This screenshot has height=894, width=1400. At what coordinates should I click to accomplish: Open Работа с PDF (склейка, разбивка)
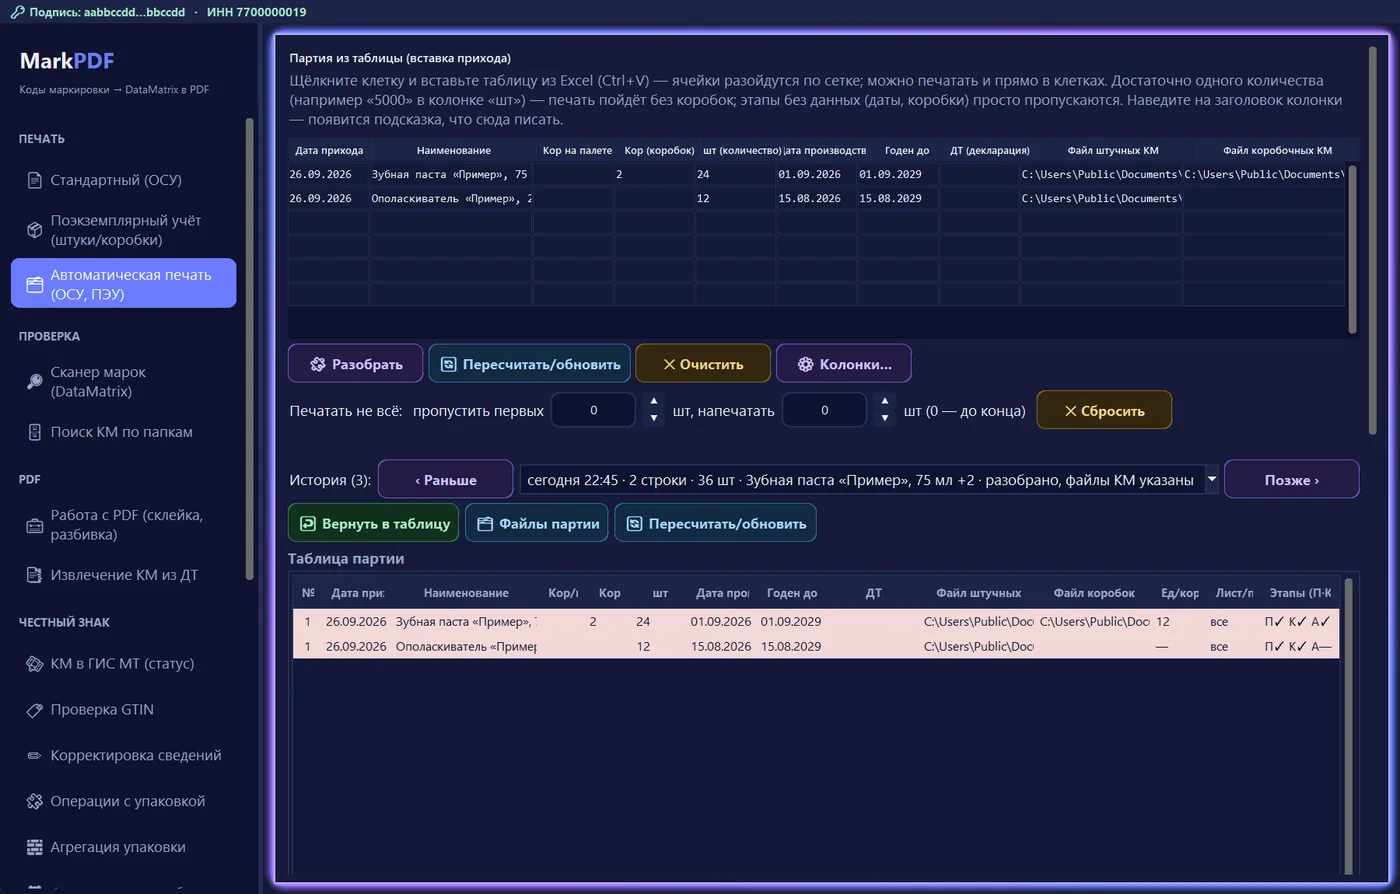tap(123, 525)
